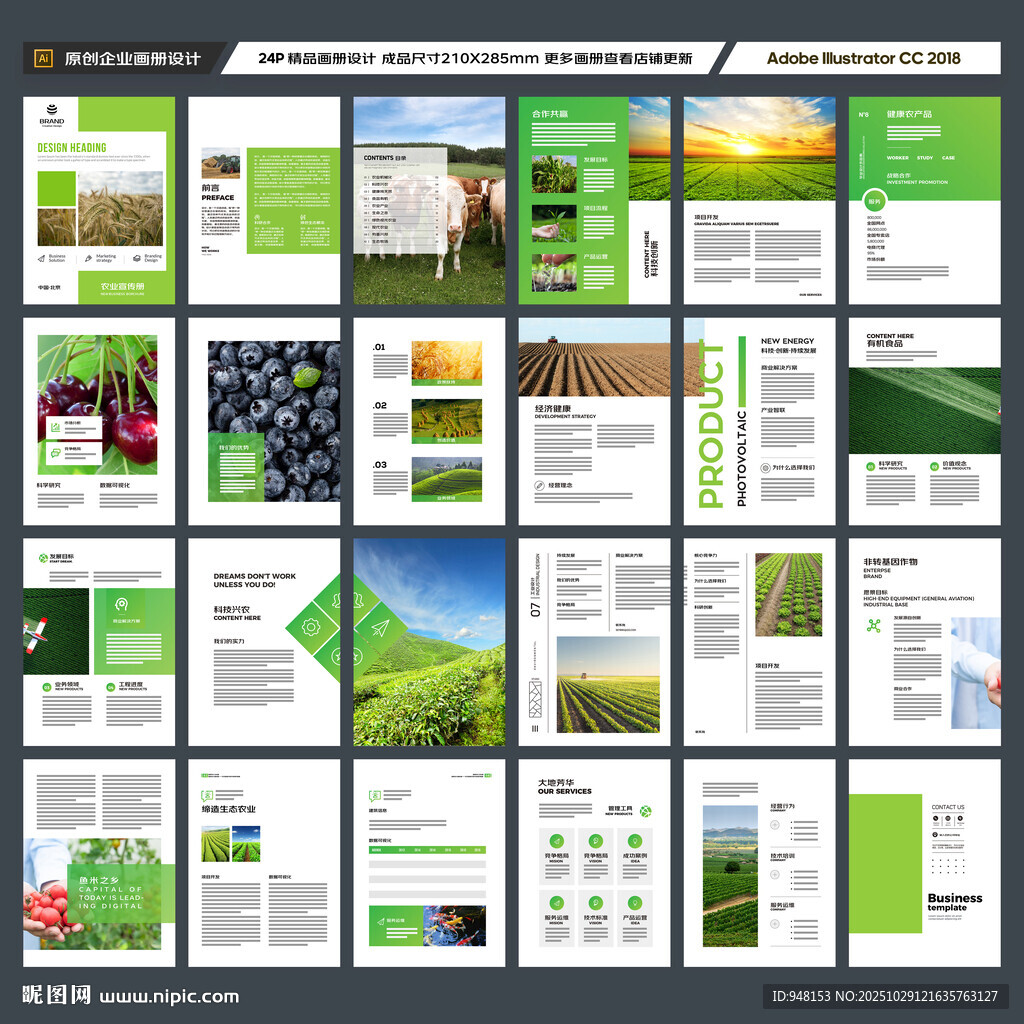Click the plowed field photo above 经济健康

click(594, 357)
